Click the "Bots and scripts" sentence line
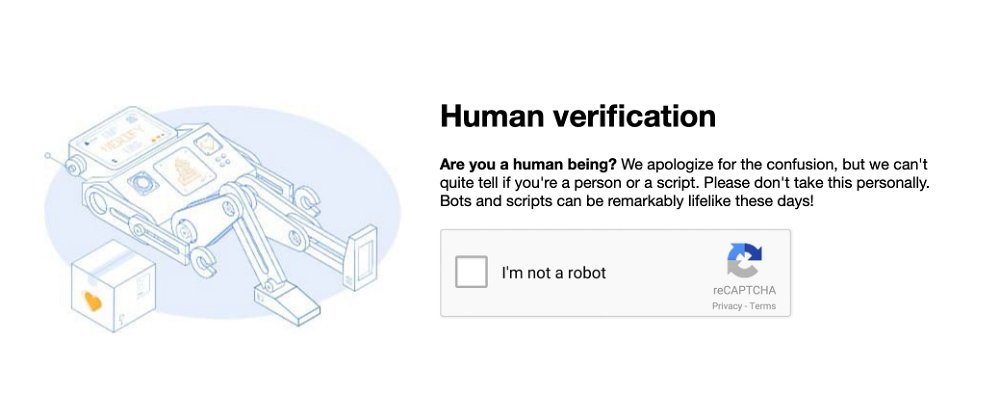 click(626, 202)
